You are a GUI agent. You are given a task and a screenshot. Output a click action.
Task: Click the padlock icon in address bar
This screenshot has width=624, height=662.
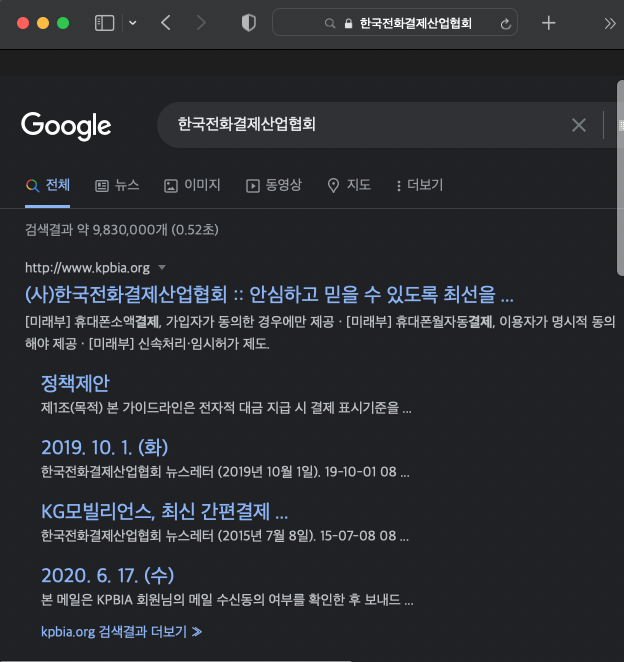pyautogui.click(x=348, y=23)
